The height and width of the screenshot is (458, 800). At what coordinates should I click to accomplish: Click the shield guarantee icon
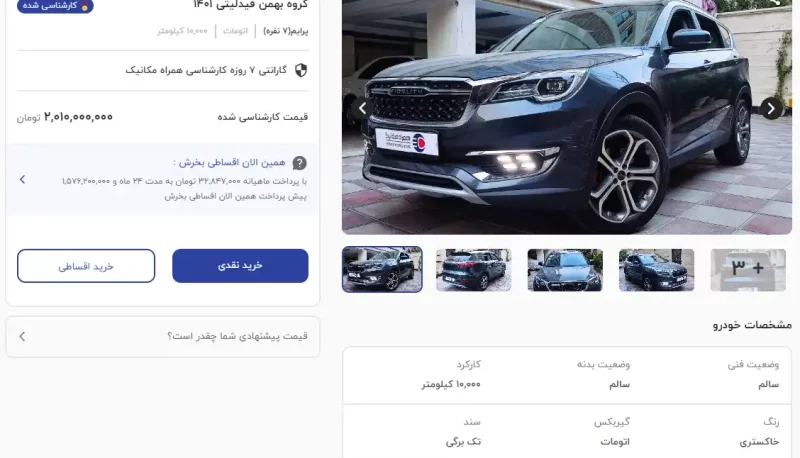[x=301, y=70]
